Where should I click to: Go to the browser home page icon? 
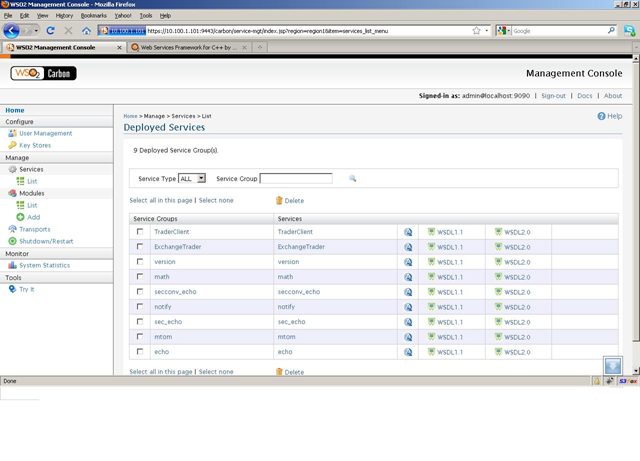(86, 31)
